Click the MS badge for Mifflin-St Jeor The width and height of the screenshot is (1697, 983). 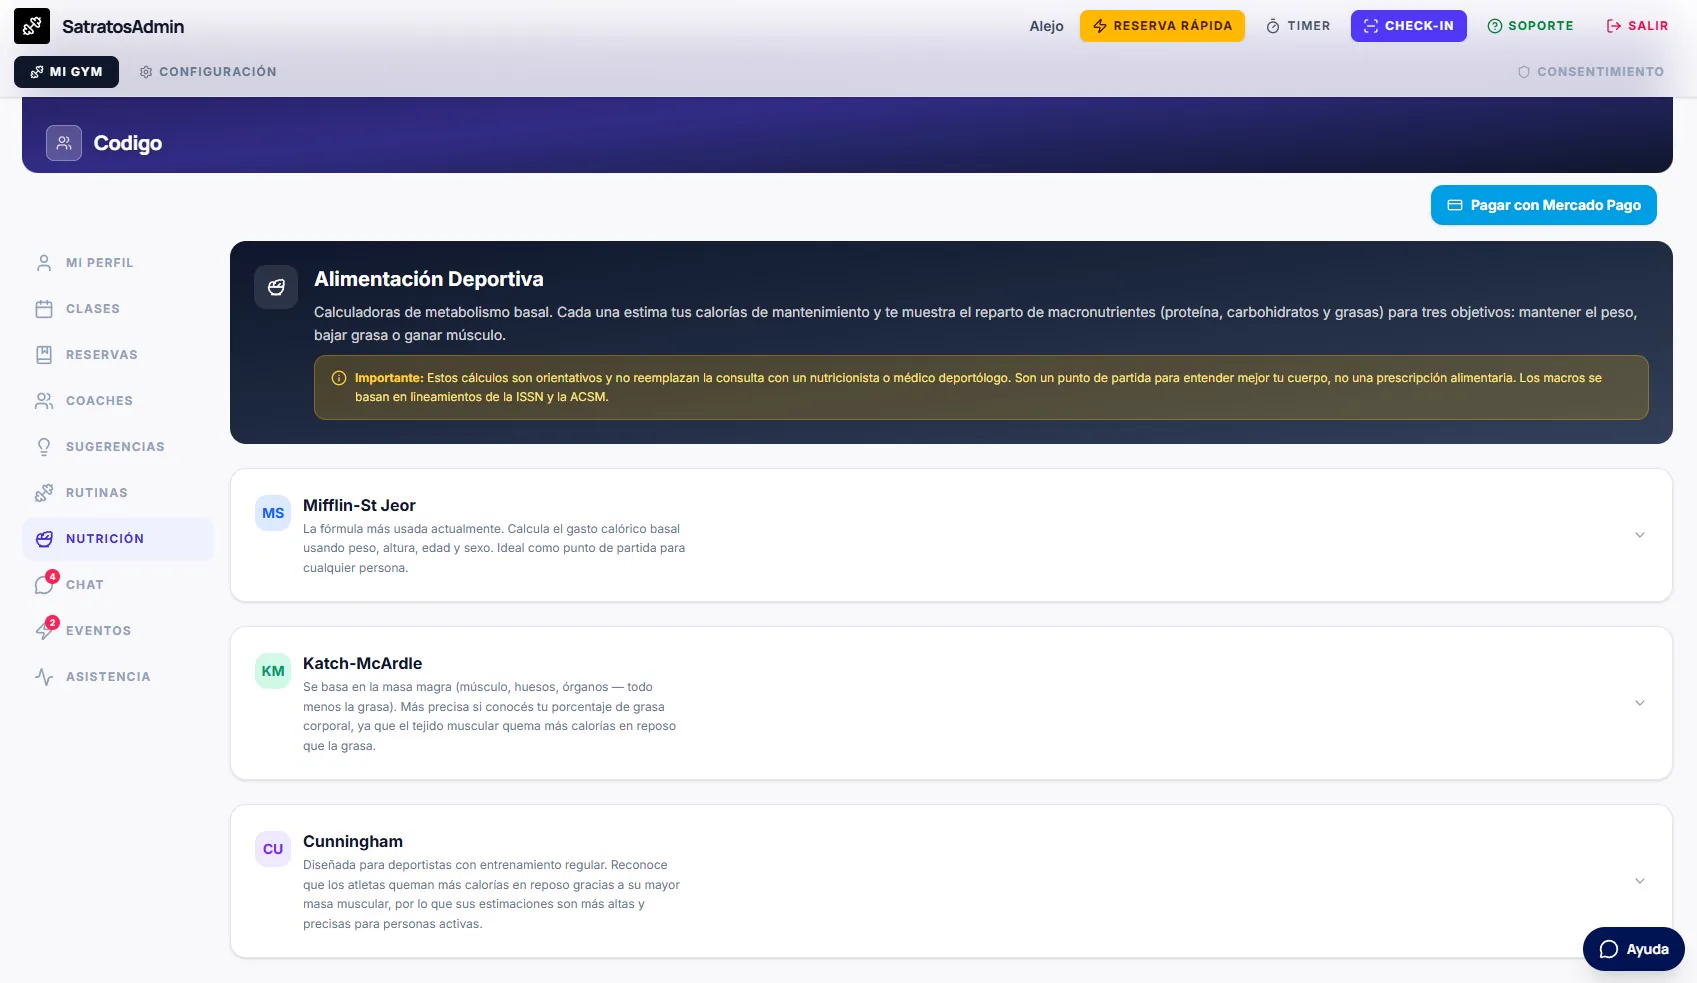pos(273,513)
